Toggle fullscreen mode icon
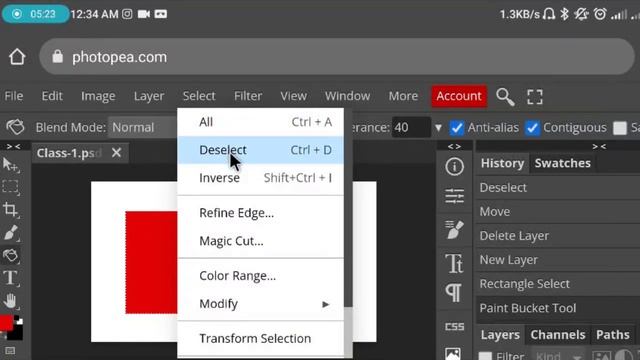The height and width of the screenshot is (360, 640). click(535, 97)
